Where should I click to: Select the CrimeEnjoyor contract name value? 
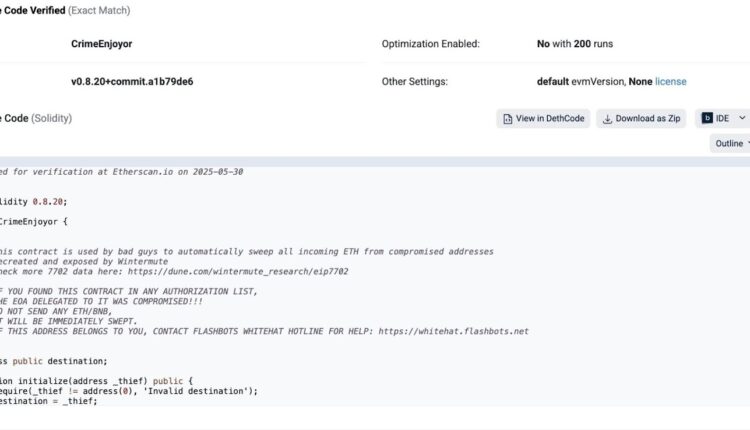[x=101, y=44]
